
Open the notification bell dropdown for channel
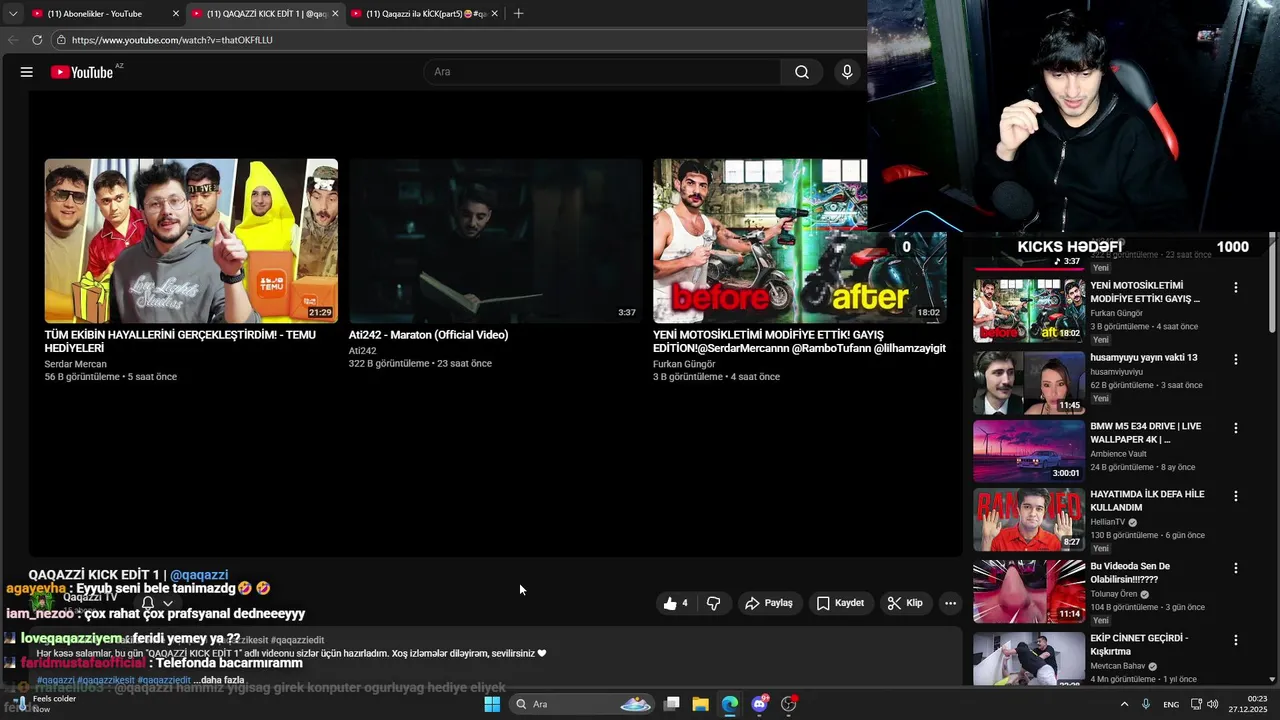pyautogui.click(x=157, y=603)
